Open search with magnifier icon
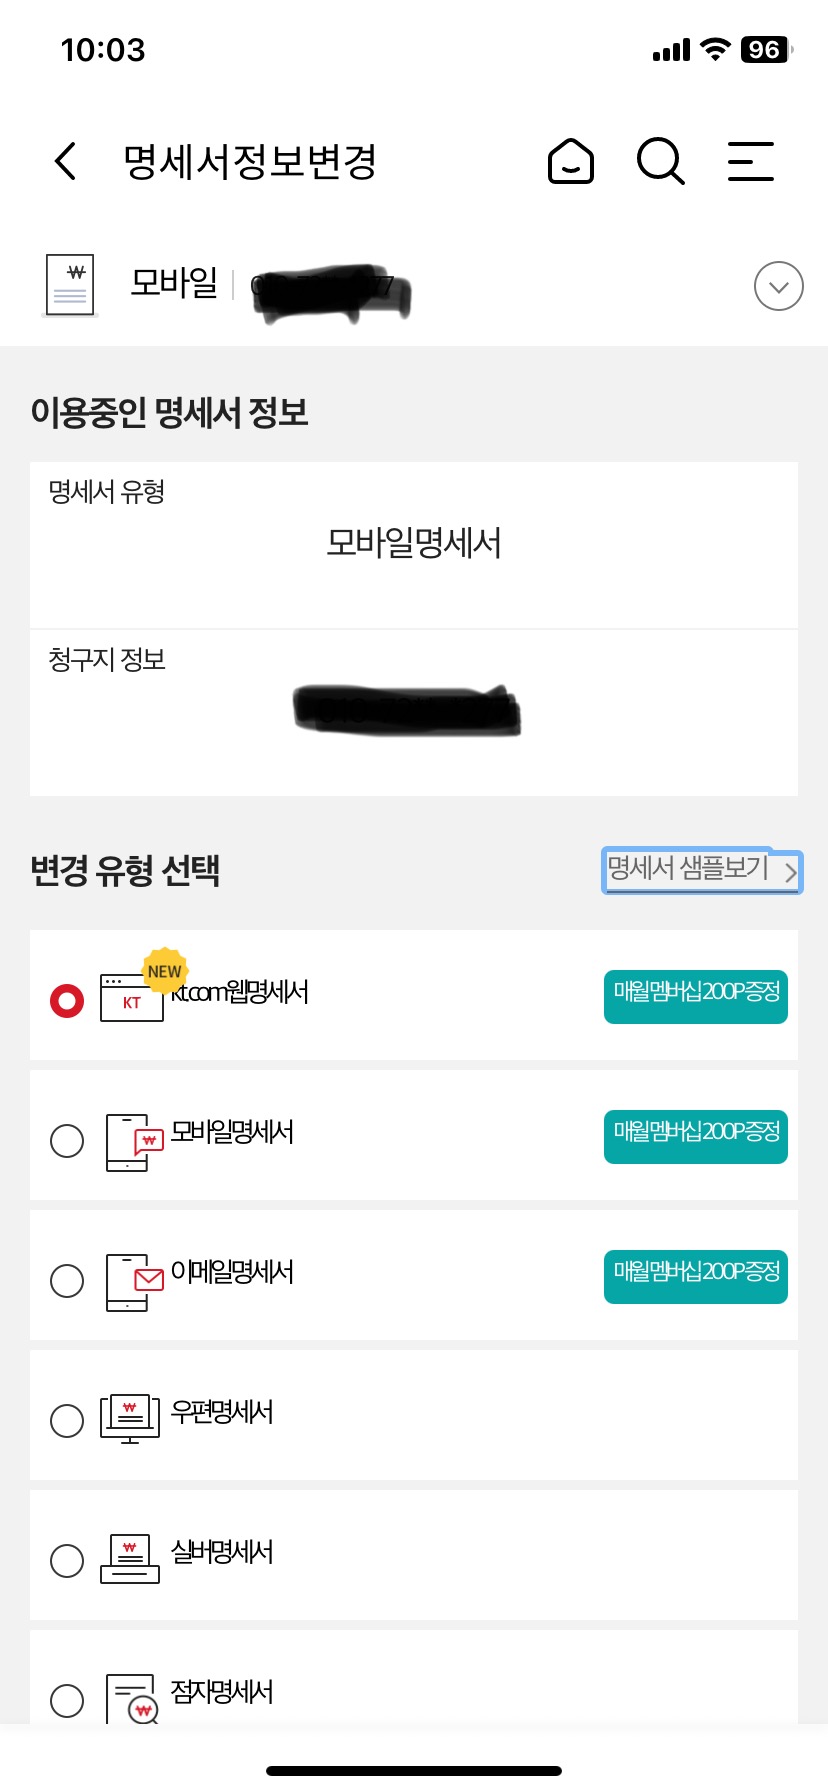This screenshot has height=1792, width=828. tap(660, 161)
